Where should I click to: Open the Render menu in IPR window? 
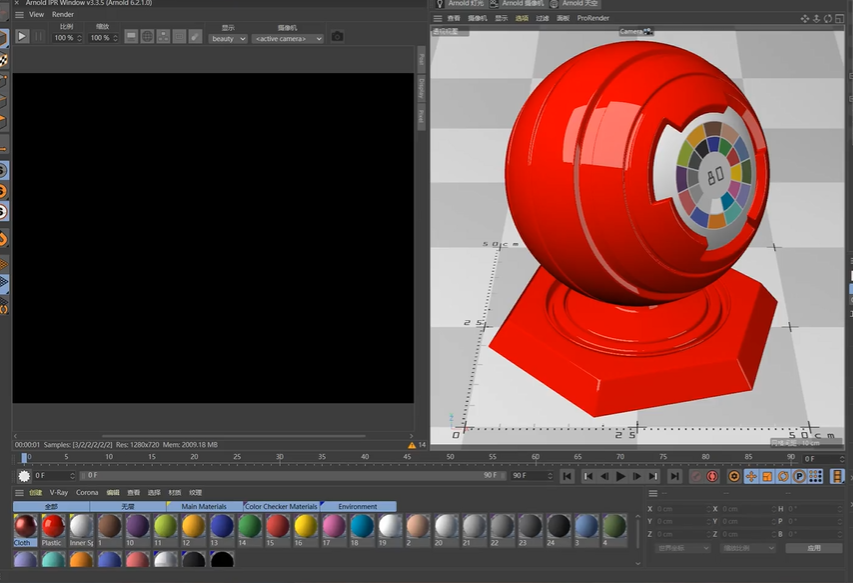pos(63,15)
